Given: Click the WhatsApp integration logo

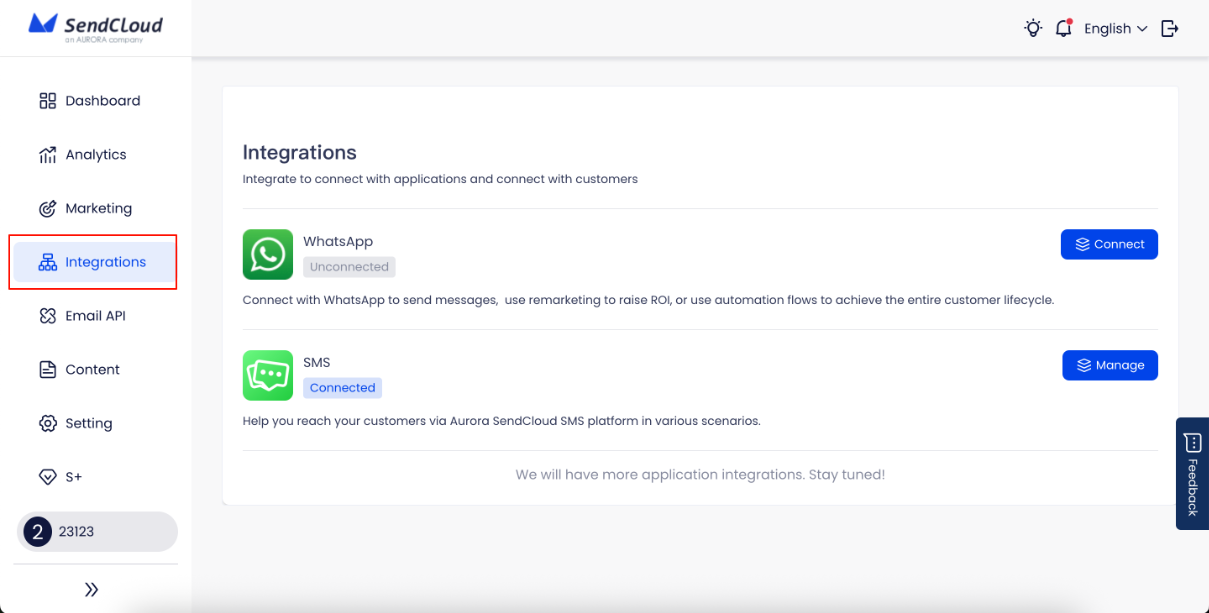Looking at the screenshot, I should (267, 254).
